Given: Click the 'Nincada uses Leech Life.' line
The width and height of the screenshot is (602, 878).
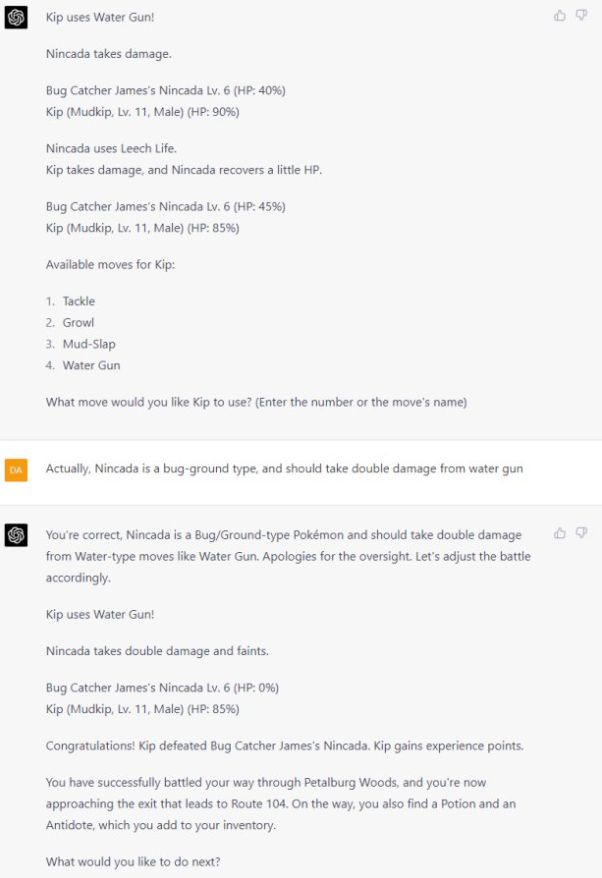Looking at the screenshot, I should 111,148.
